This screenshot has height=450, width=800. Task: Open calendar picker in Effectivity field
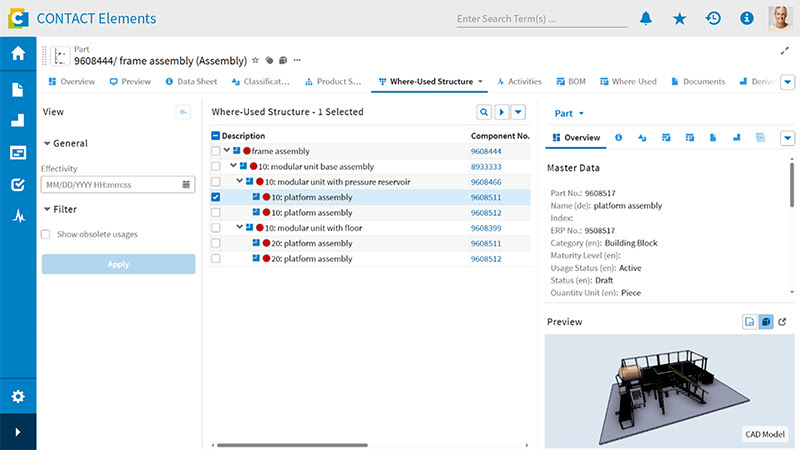point(187,184)
